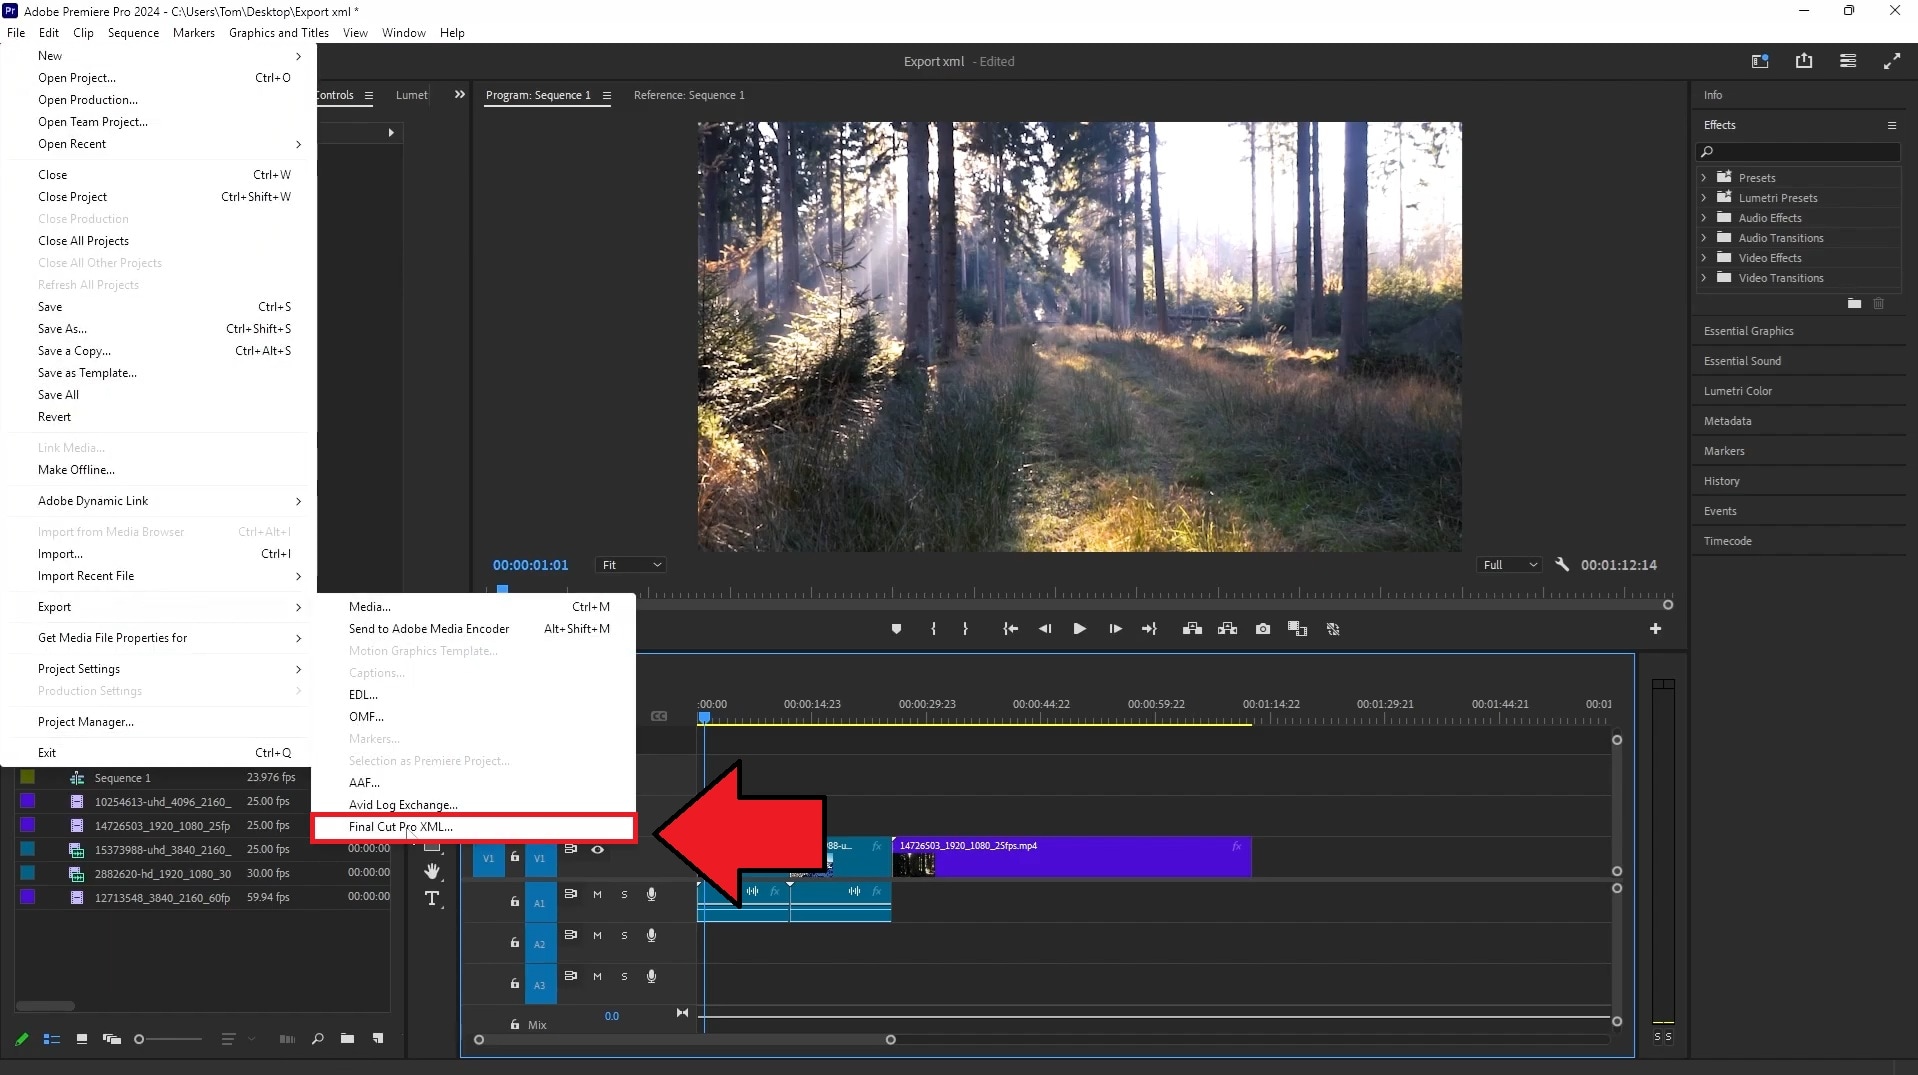Viewport: 1918px width, 1075px height.
Task: Click the New Bin folder icon in Project panel
Action: click(347, 1039)
